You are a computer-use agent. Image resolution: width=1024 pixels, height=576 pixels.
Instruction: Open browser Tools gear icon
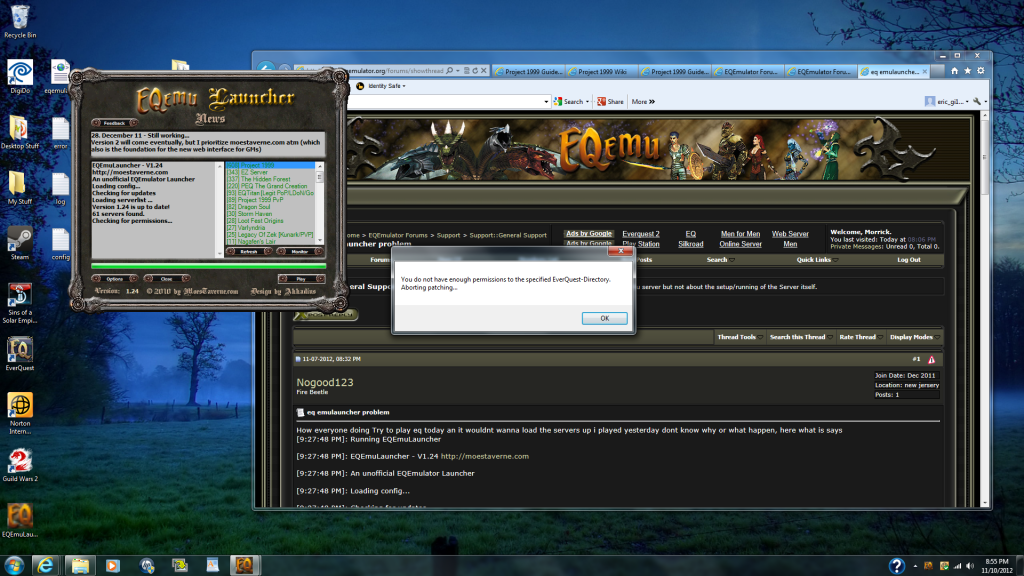(x=980, y=71)
